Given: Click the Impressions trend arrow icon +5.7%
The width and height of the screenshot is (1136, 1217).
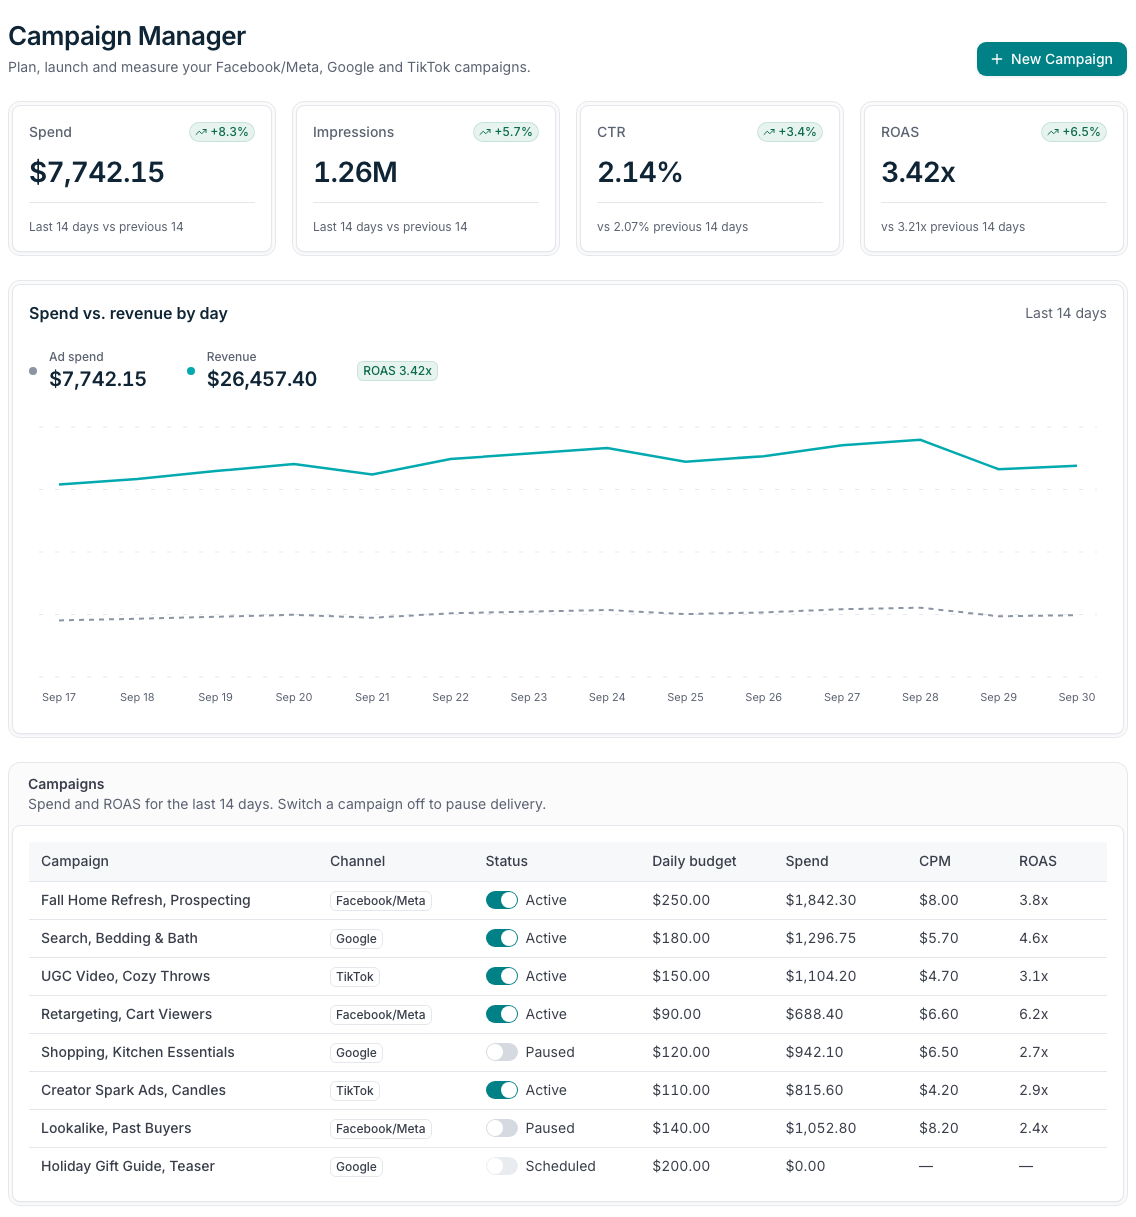Looking at the screenshot, I should pos(485,132).
